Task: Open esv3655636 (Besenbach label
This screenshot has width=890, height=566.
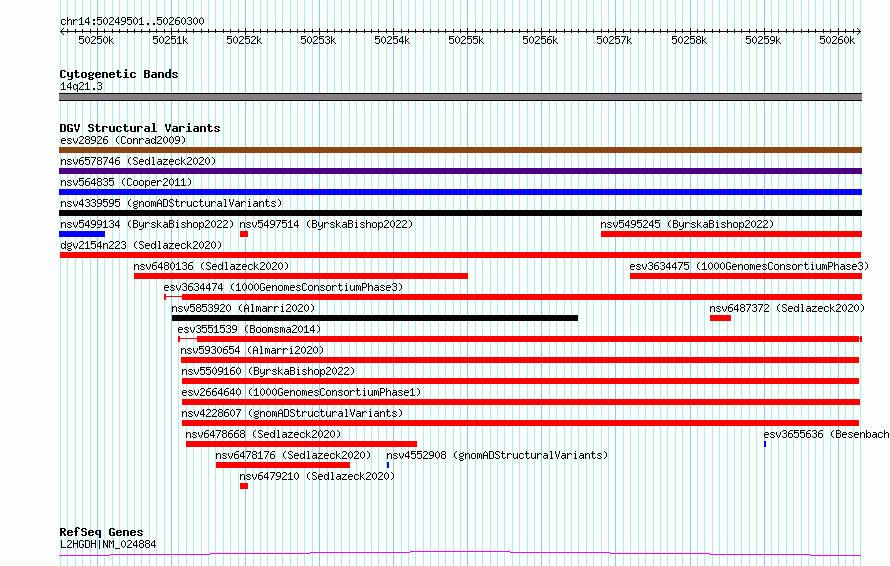Action: pyautogui.click(x=826, y=434)
